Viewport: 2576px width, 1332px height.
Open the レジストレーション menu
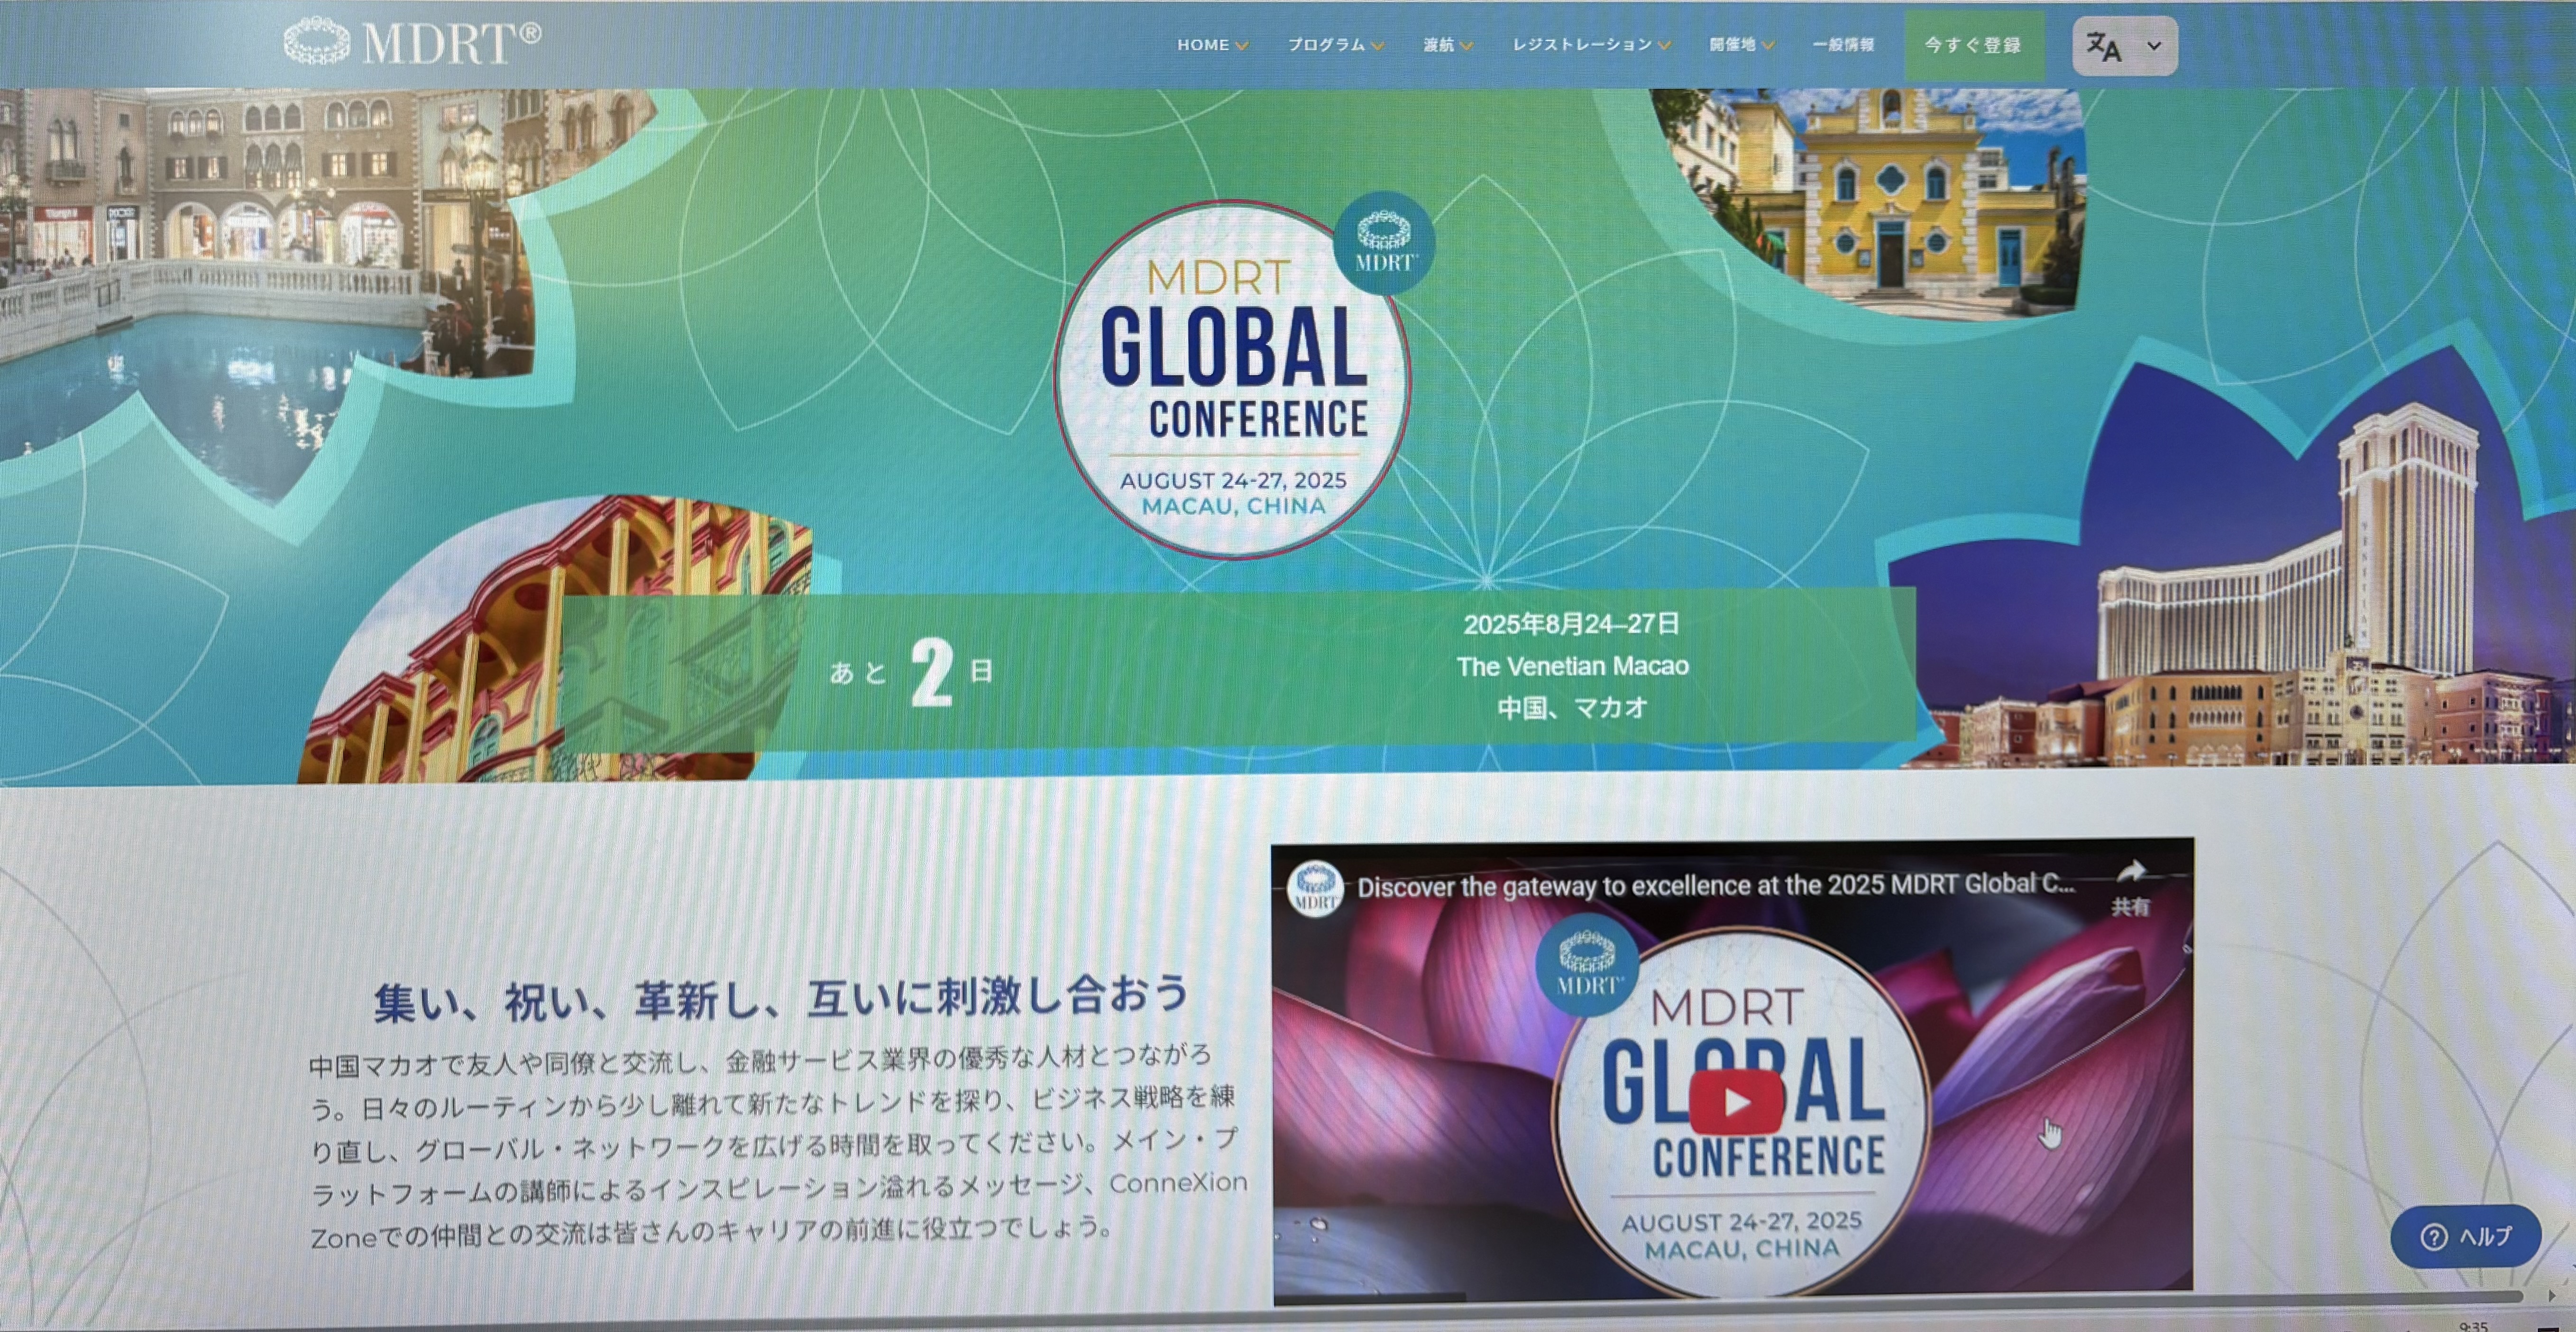(1582, 45)
